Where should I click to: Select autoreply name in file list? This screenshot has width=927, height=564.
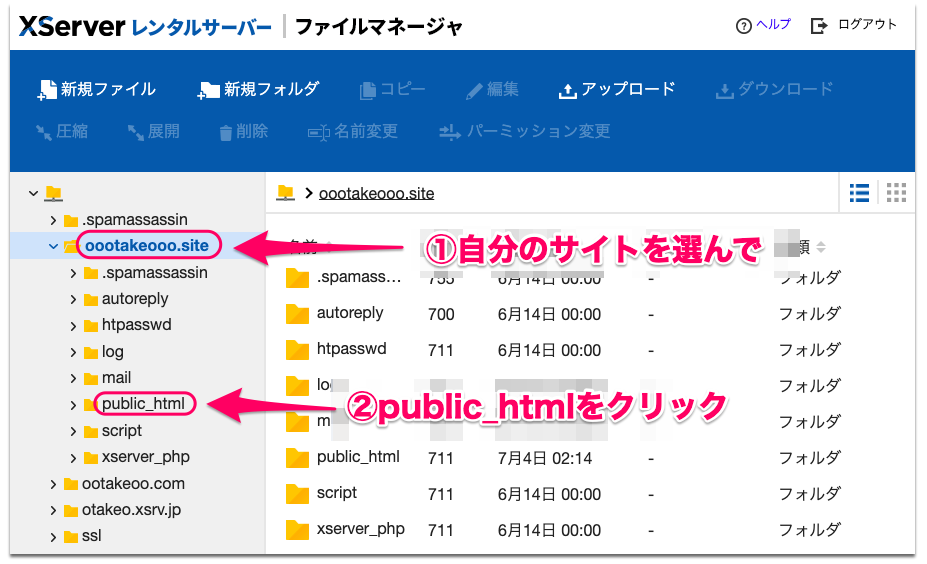(350, 313)
